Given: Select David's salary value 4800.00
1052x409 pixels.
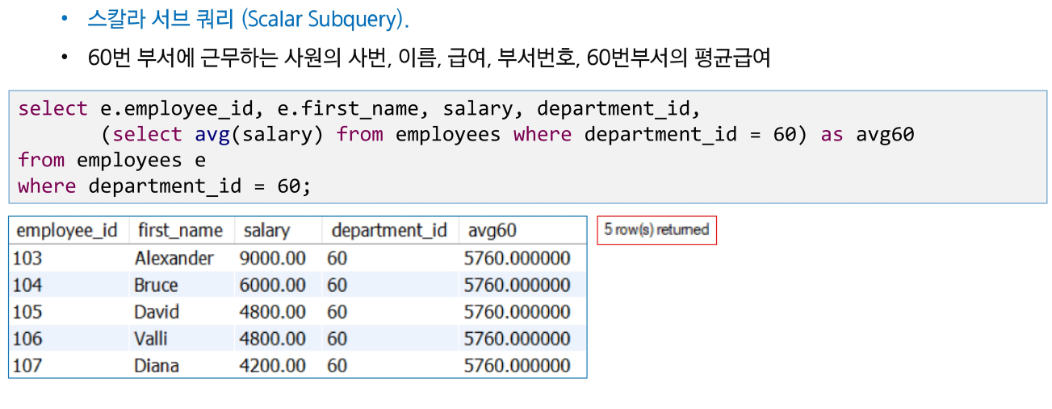Looking at the screenshot, I should 272,312.
